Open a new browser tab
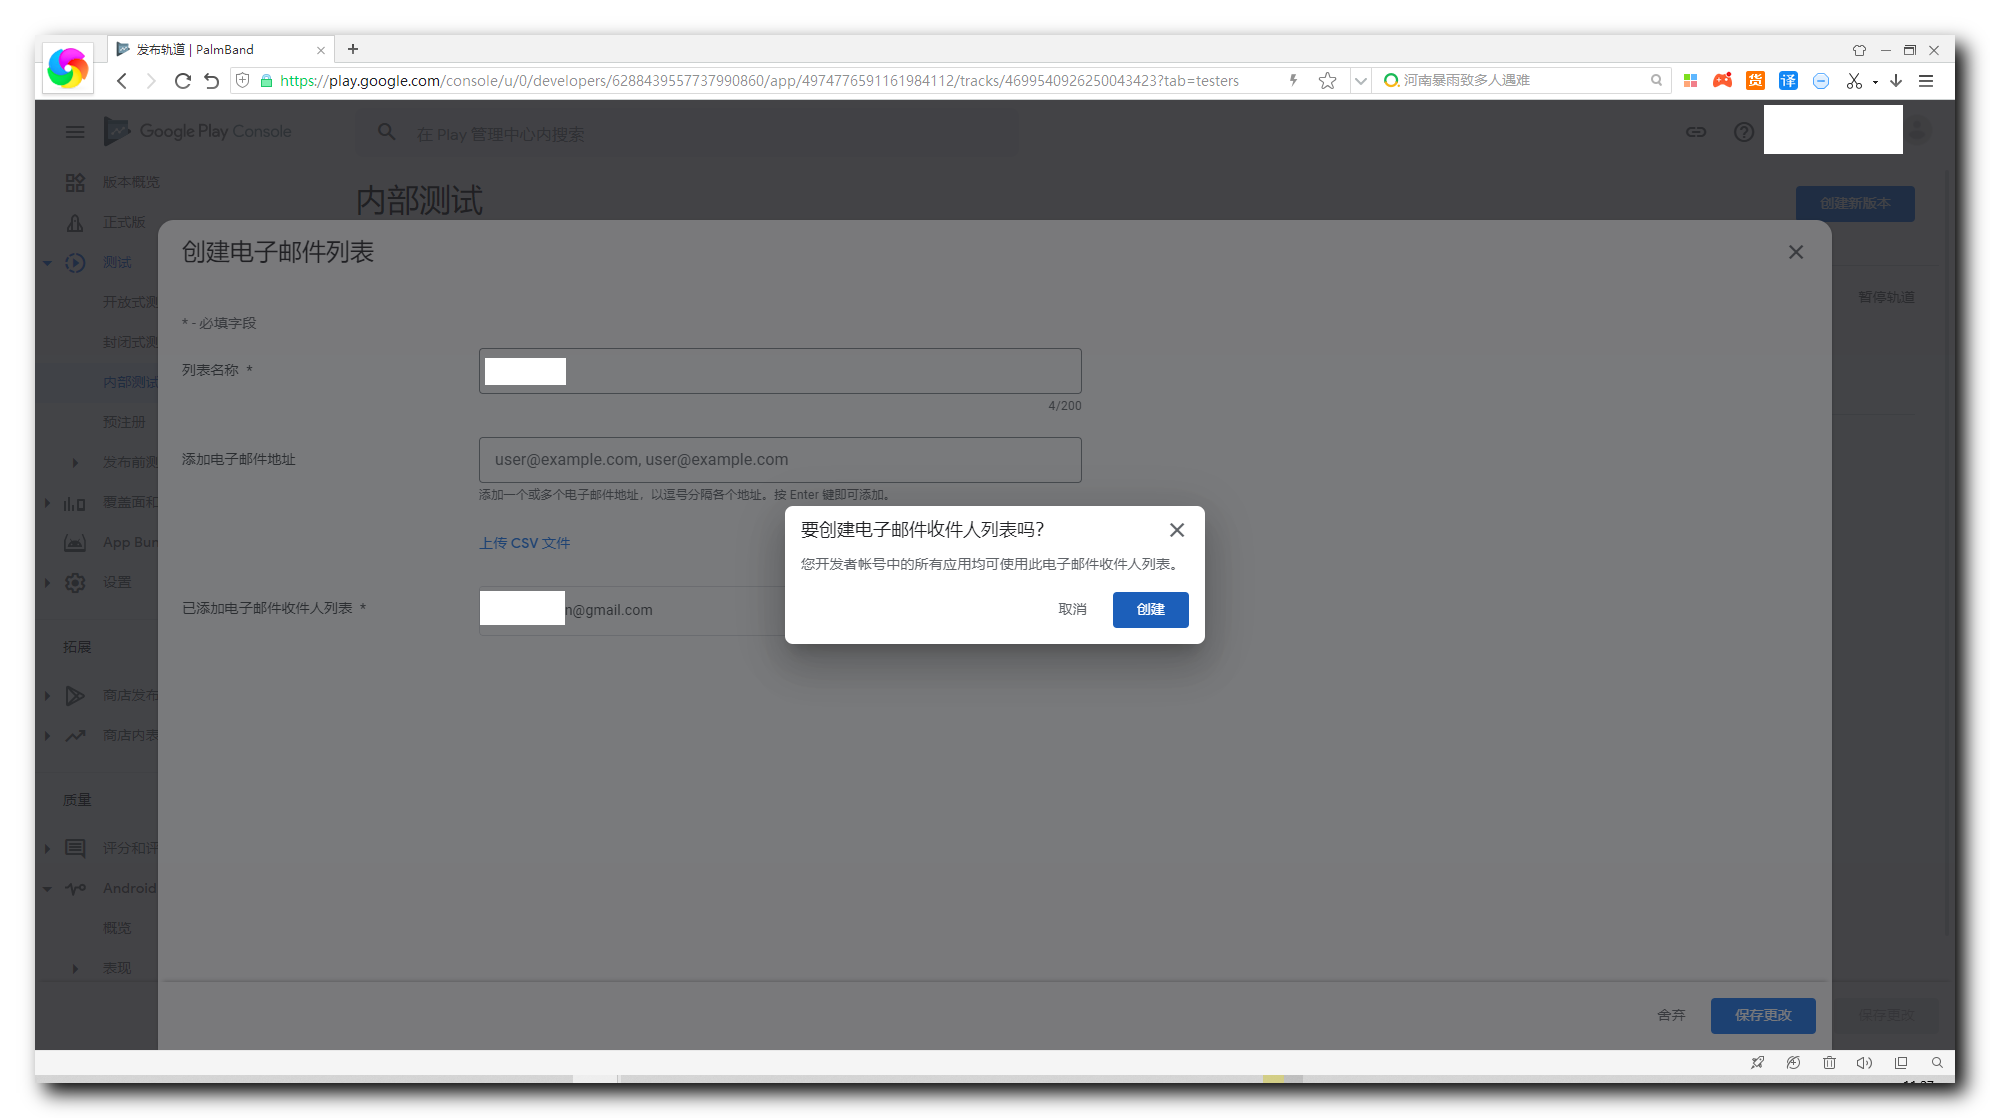The image size is (1990, 1118). [x=353, y=49]
